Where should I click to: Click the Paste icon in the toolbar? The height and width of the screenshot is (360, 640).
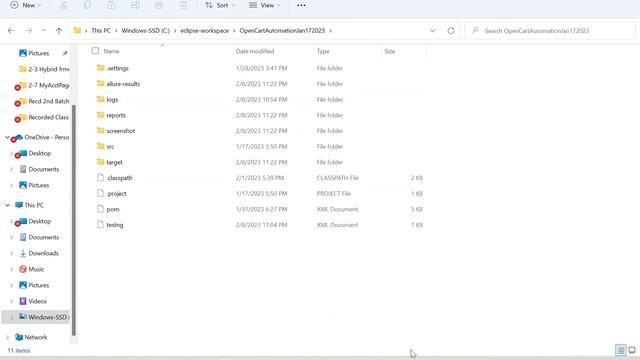coord(111,5)
